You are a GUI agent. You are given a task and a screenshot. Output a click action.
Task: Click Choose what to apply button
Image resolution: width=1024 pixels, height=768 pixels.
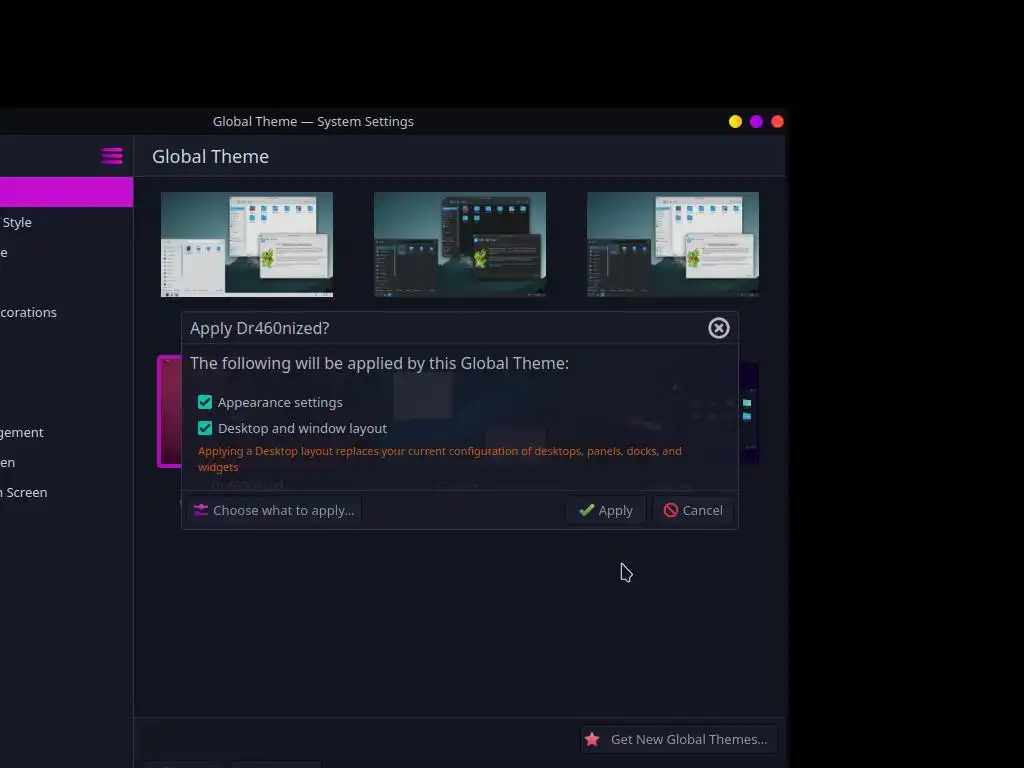(x=274, y=510)
